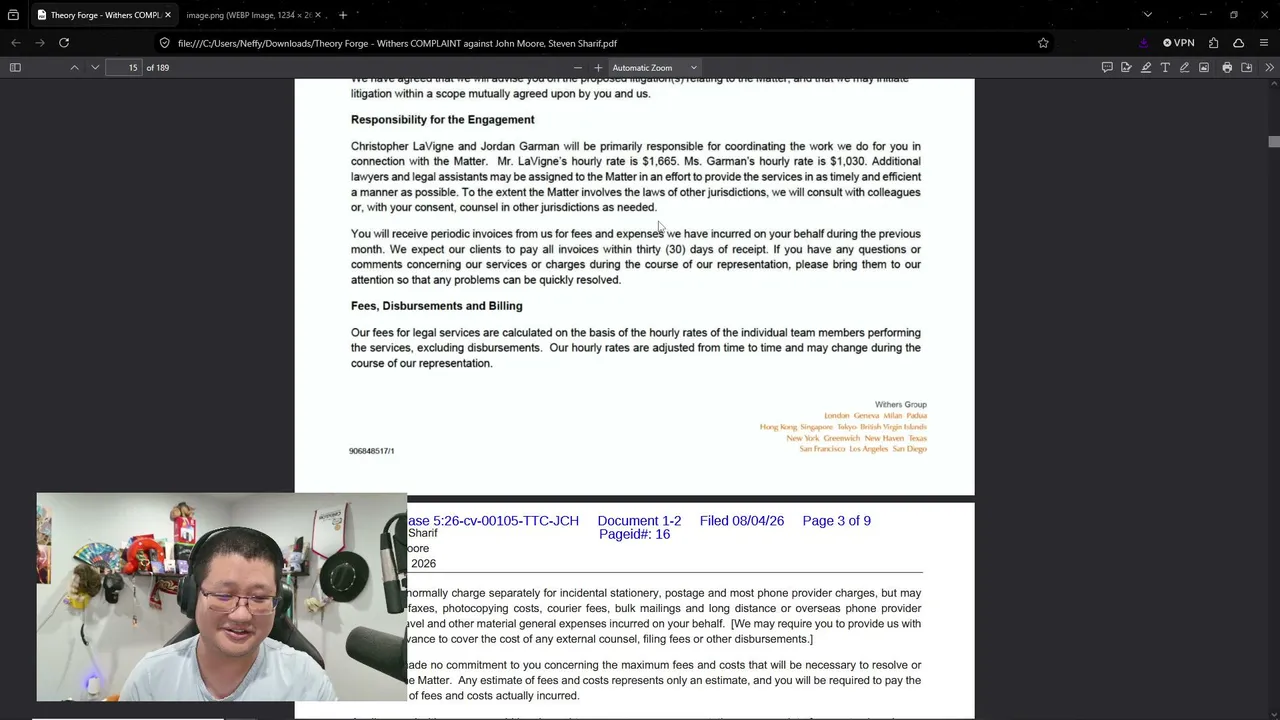This screenshot has height=720, width=1280.
Task: Click the browser's vertical scrollbar thumb
Action: click(x=1273, y=141)
